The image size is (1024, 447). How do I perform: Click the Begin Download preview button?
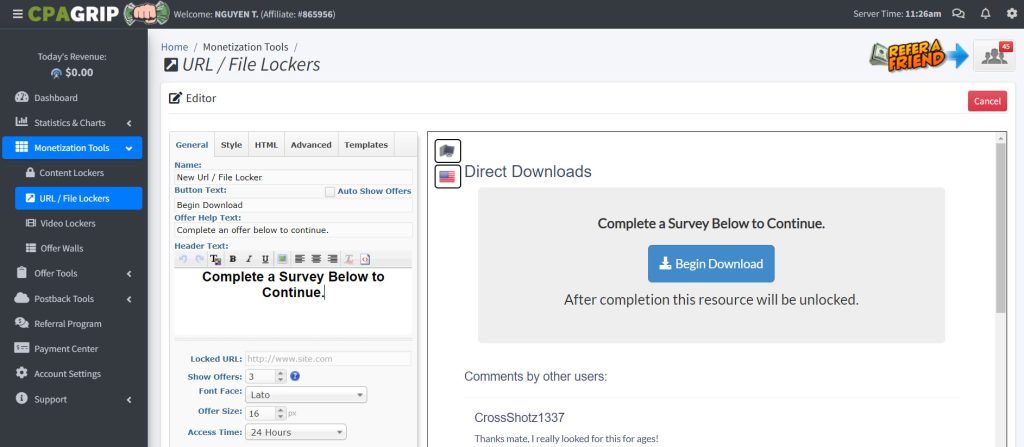pyautogui.click(x=710, y=264)
